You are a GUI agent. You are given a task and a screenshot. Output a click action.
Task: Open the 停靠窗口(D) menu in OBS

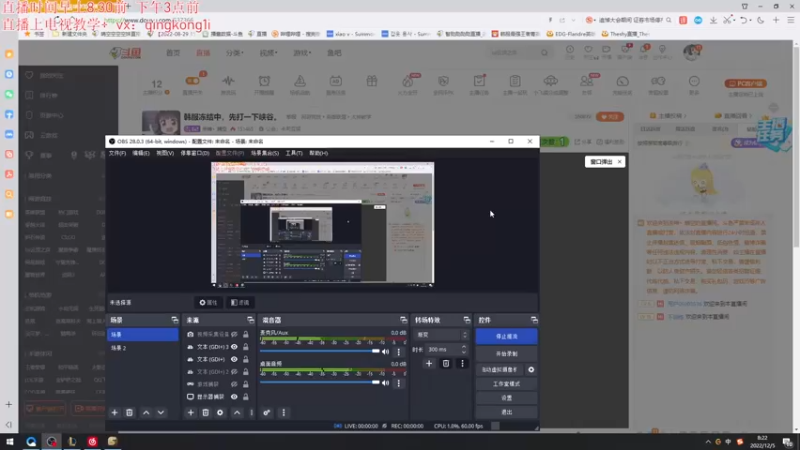point(194,153)
